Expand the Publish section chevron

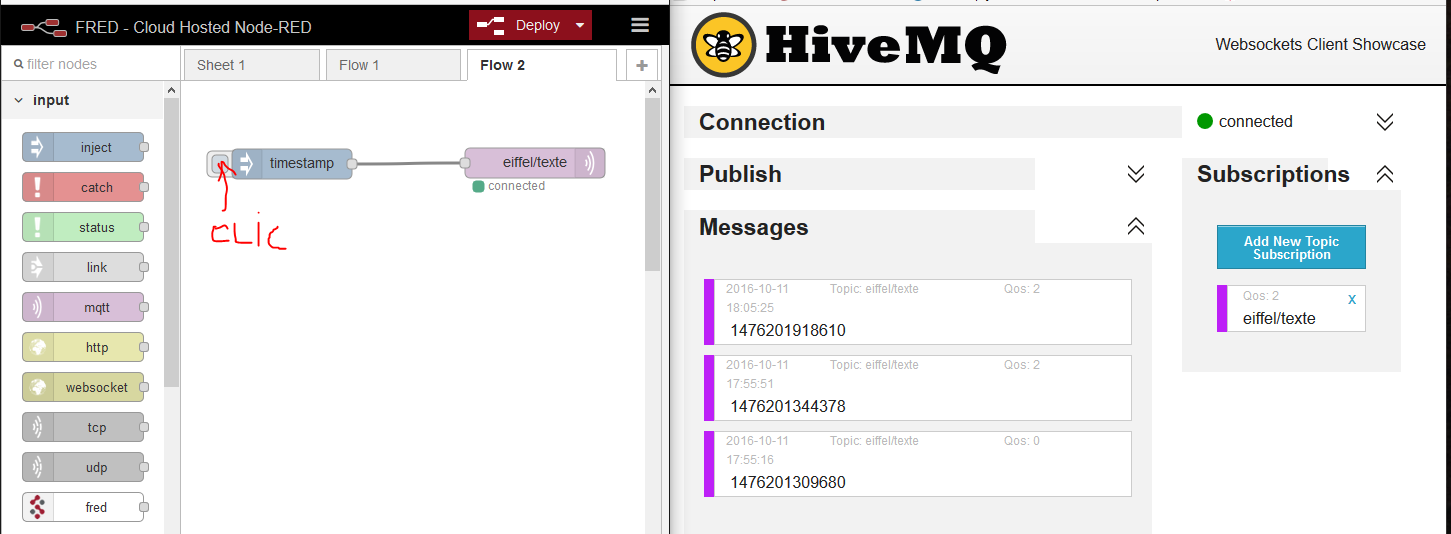click(1136, 174)
